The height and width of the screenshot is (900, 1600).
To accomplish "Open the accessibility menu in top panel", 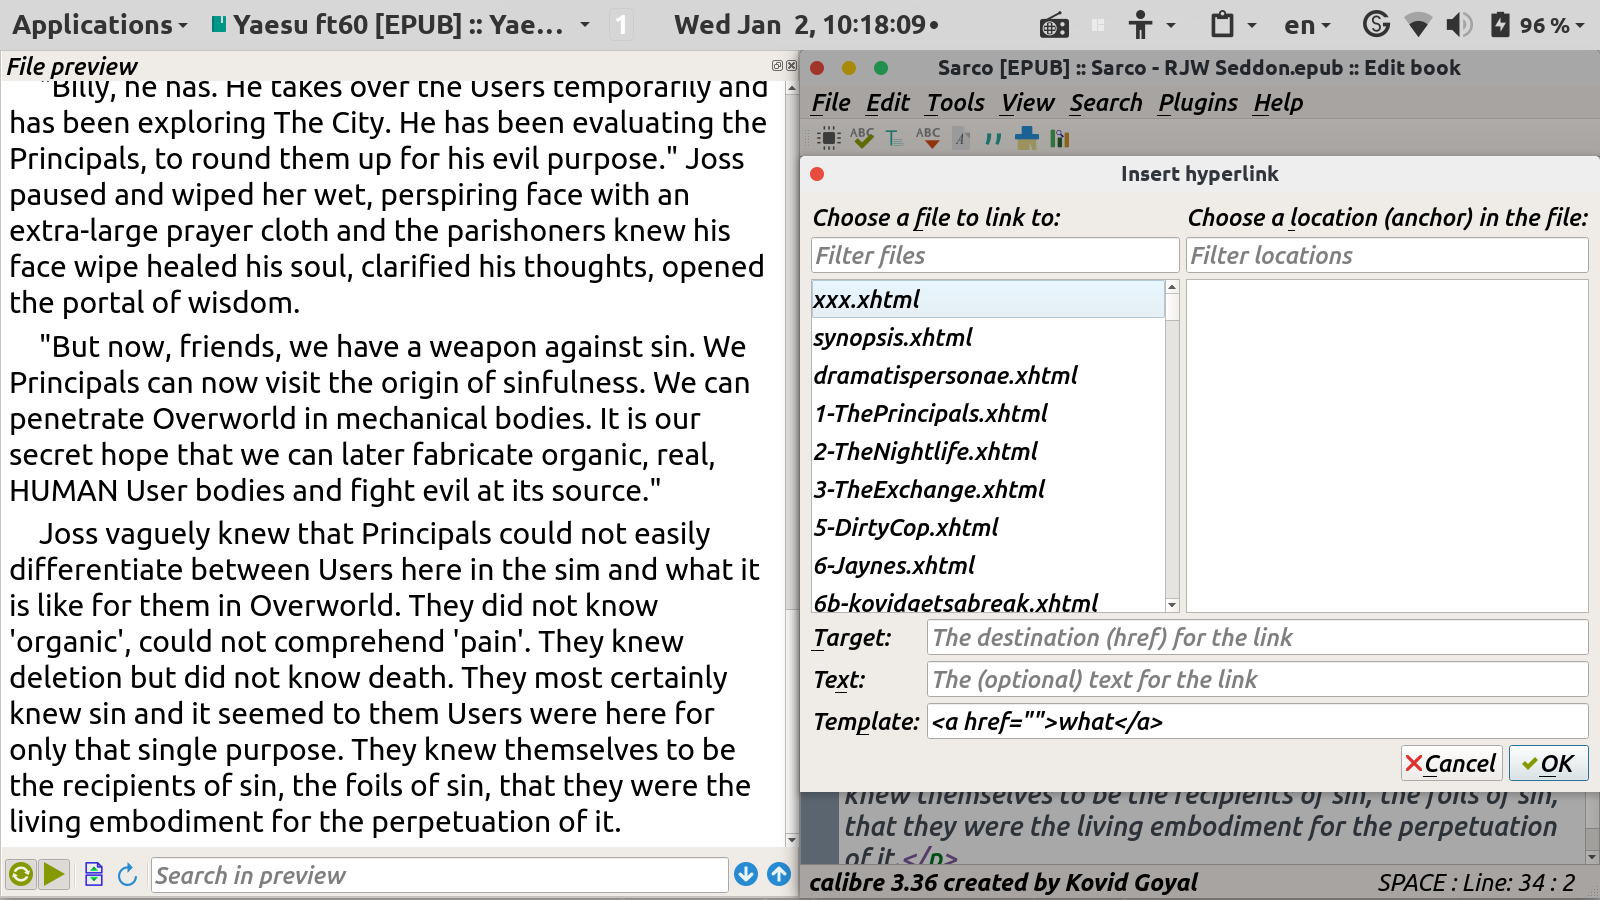I will point(1151,25).
